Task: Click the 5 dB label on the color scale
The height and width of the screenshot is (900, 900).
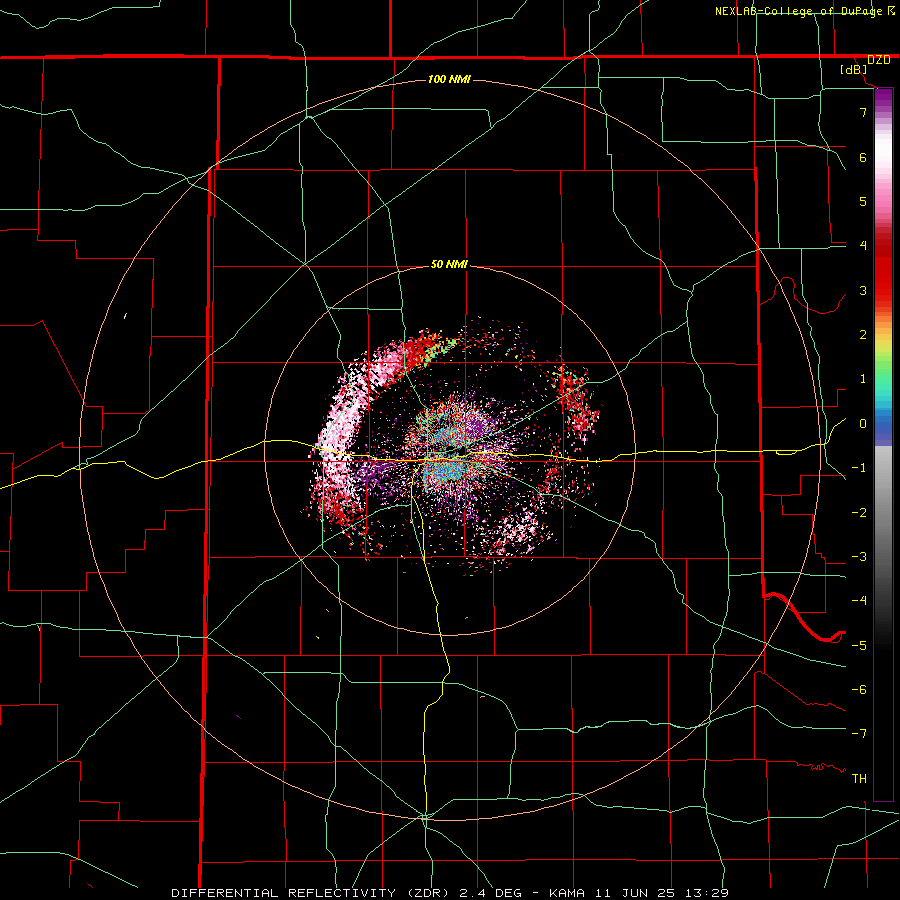Action: point(863,201)
